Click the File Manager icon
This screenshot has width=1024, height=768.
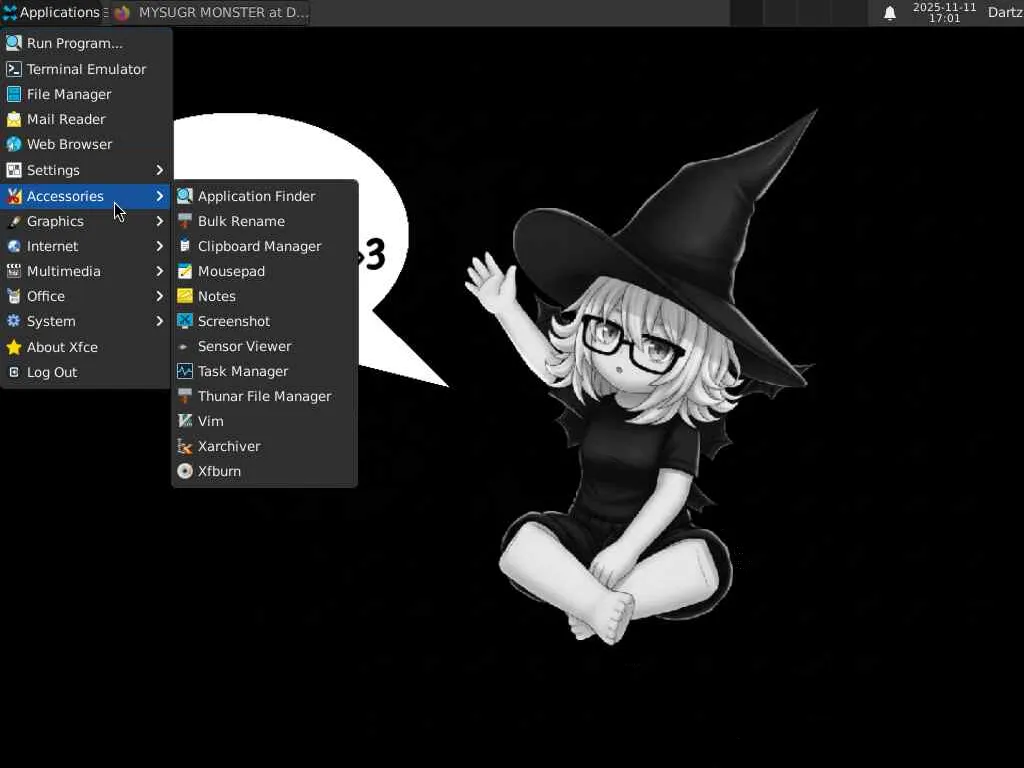tap(14, 94)
